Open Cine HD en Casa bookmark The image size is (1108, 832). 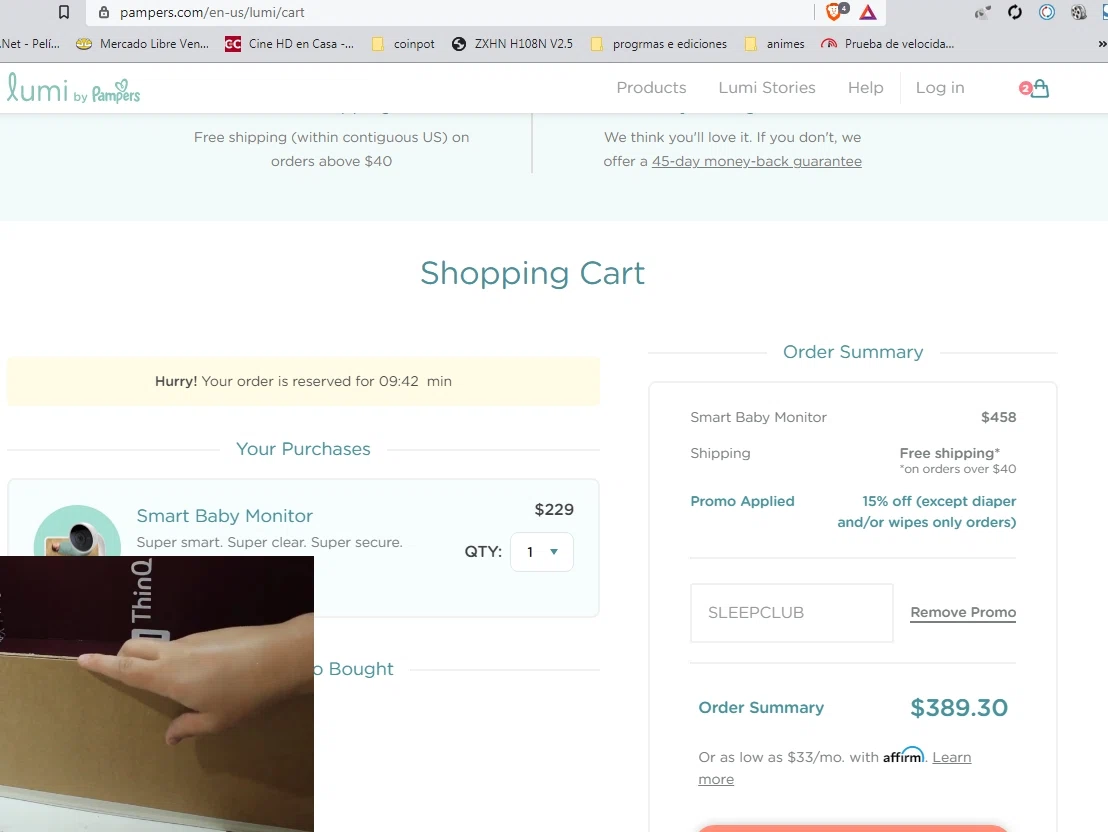pyautogui.click(x=289, y=44)
